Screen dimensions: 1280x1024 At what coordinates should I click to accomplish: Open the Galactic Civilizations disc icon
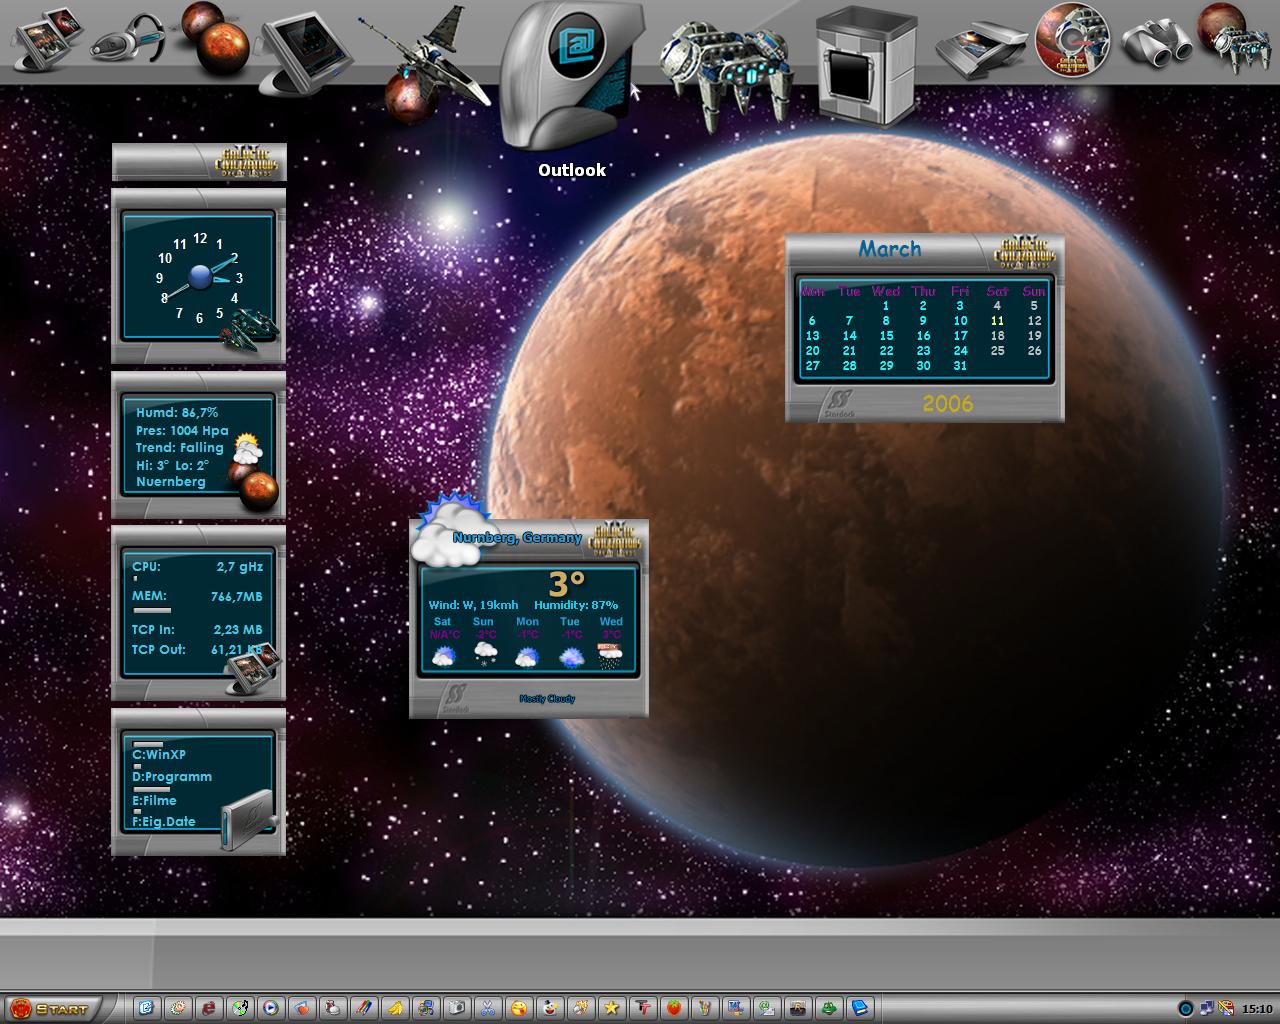click(1072, 40)
